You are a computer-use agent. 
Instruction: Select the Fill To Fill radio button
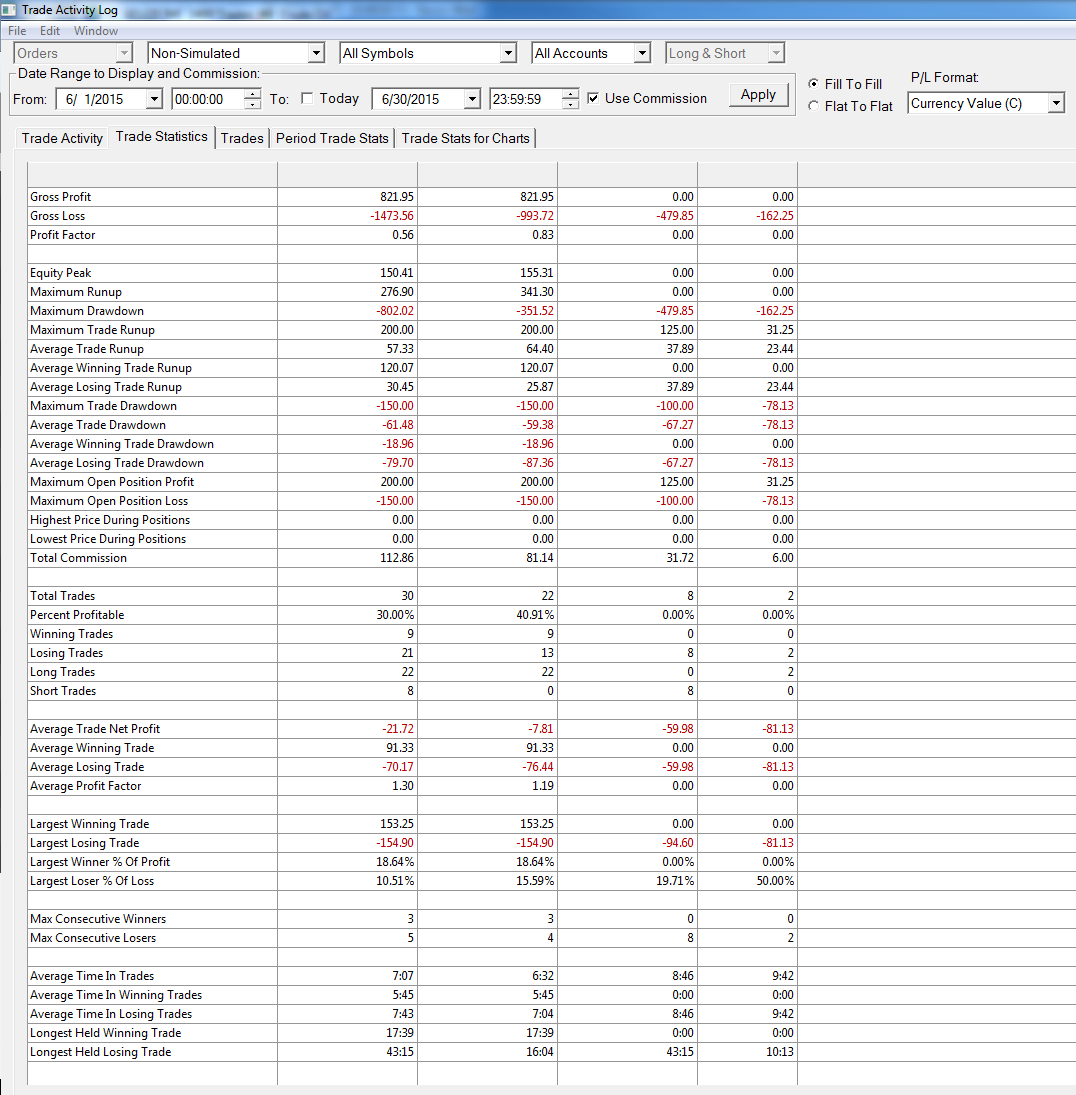(x=813, y=84)
